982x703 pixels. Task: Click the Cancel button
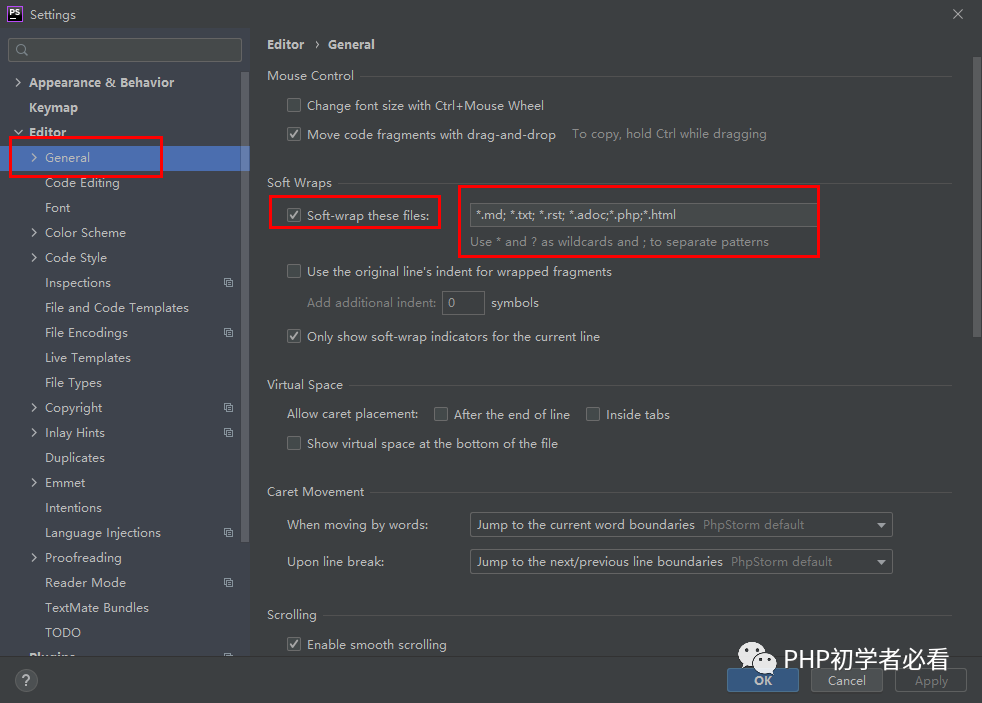tap(847, 680)
